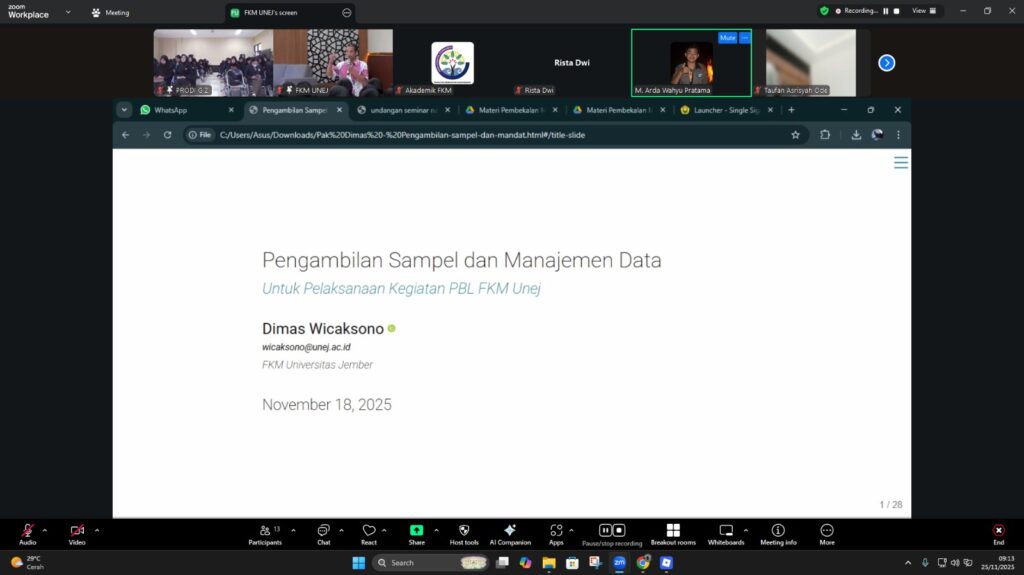The width and height of the screenshot is (1024, 575).
Task: Show Meeting info
Action: pyautogui.click(x=778, y=532)
